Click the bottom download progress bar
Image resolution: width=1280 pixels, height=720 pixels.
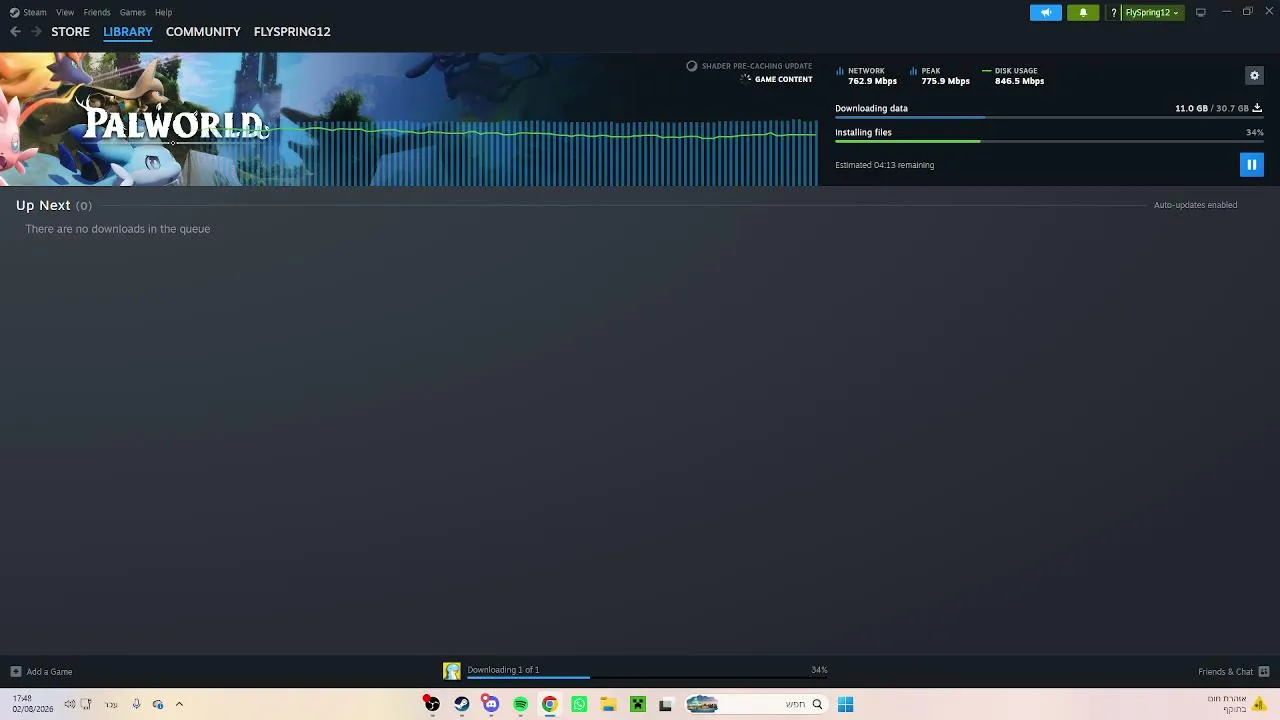pos(647,678)
